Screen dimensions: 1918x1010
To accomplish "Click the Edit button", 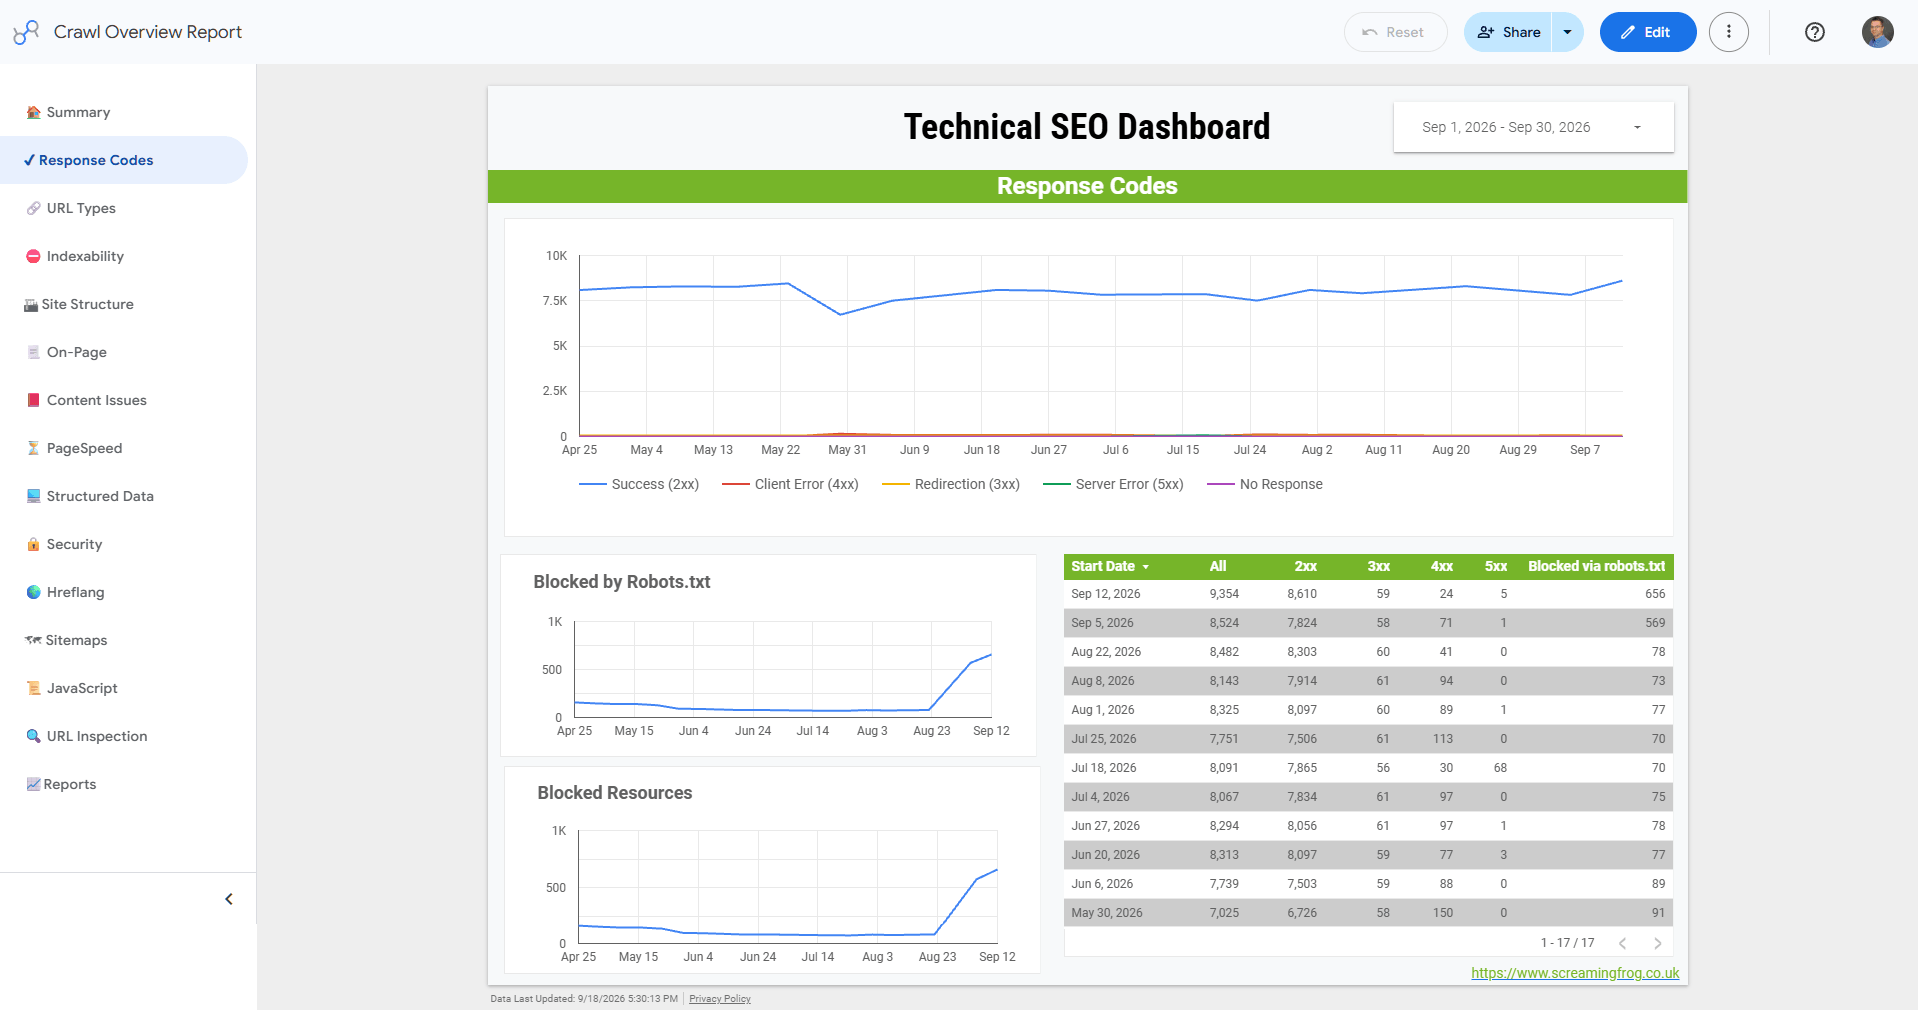I will (1648, 32).
